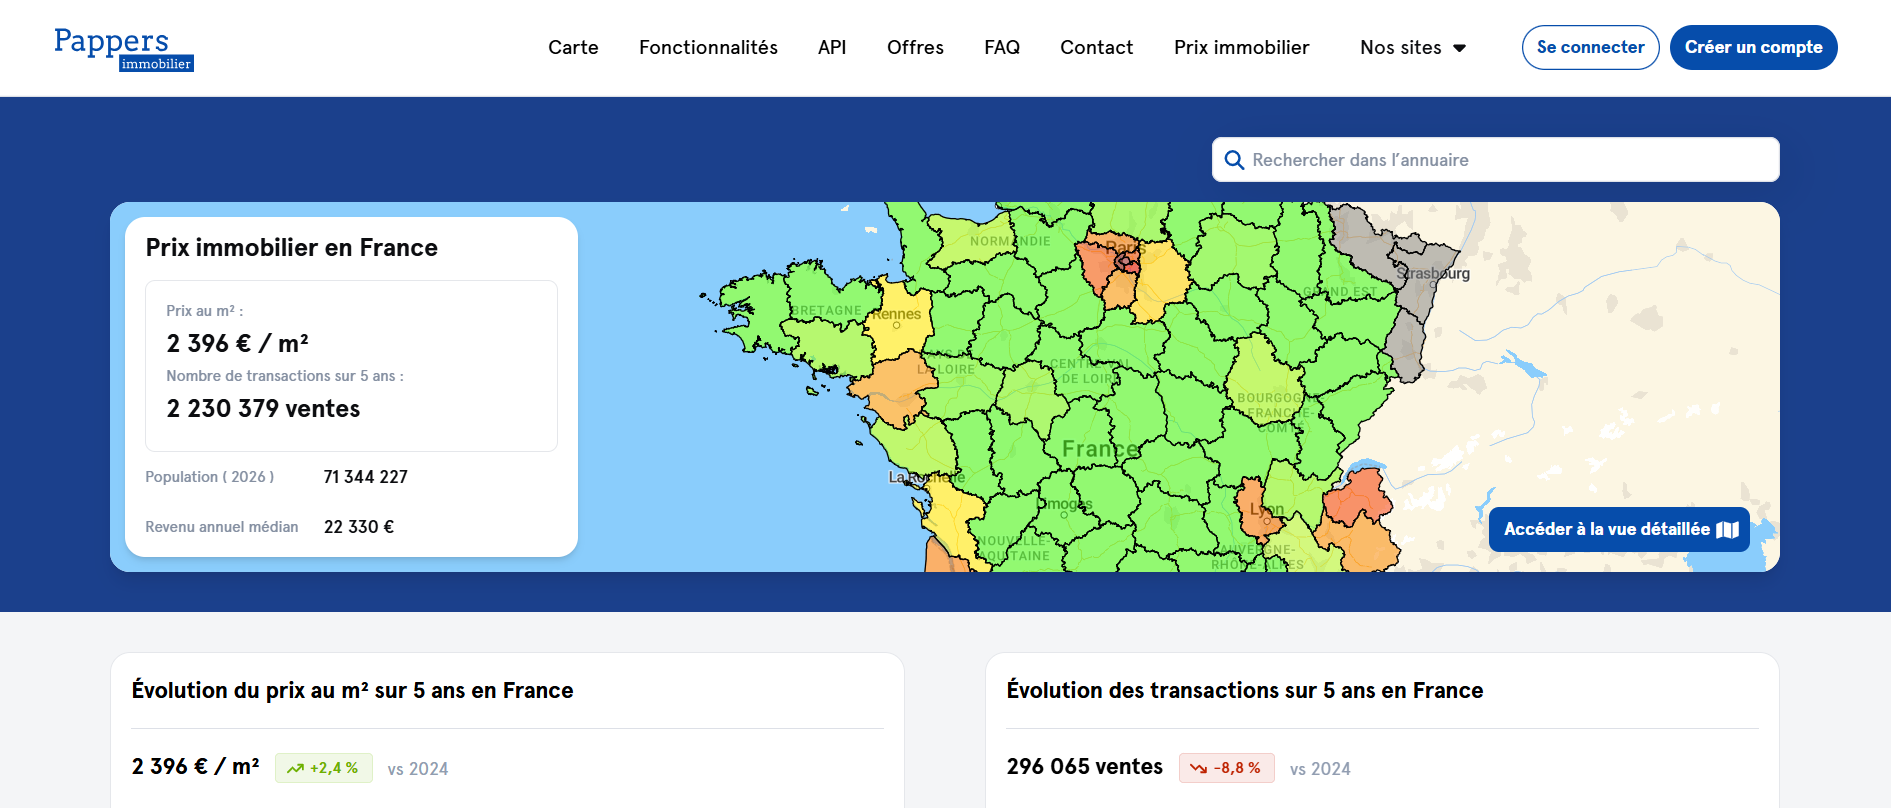Click the median income 22 330 €

(359, 527)
